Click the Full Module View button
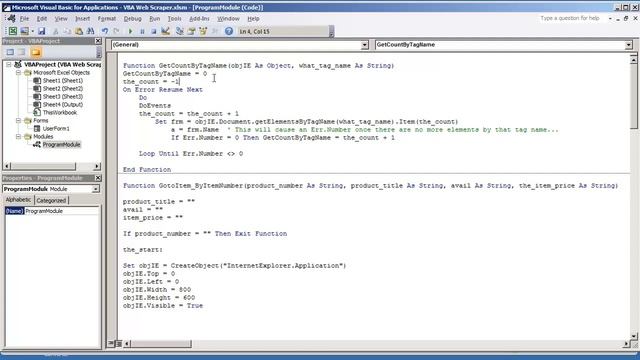 [118, 344]
